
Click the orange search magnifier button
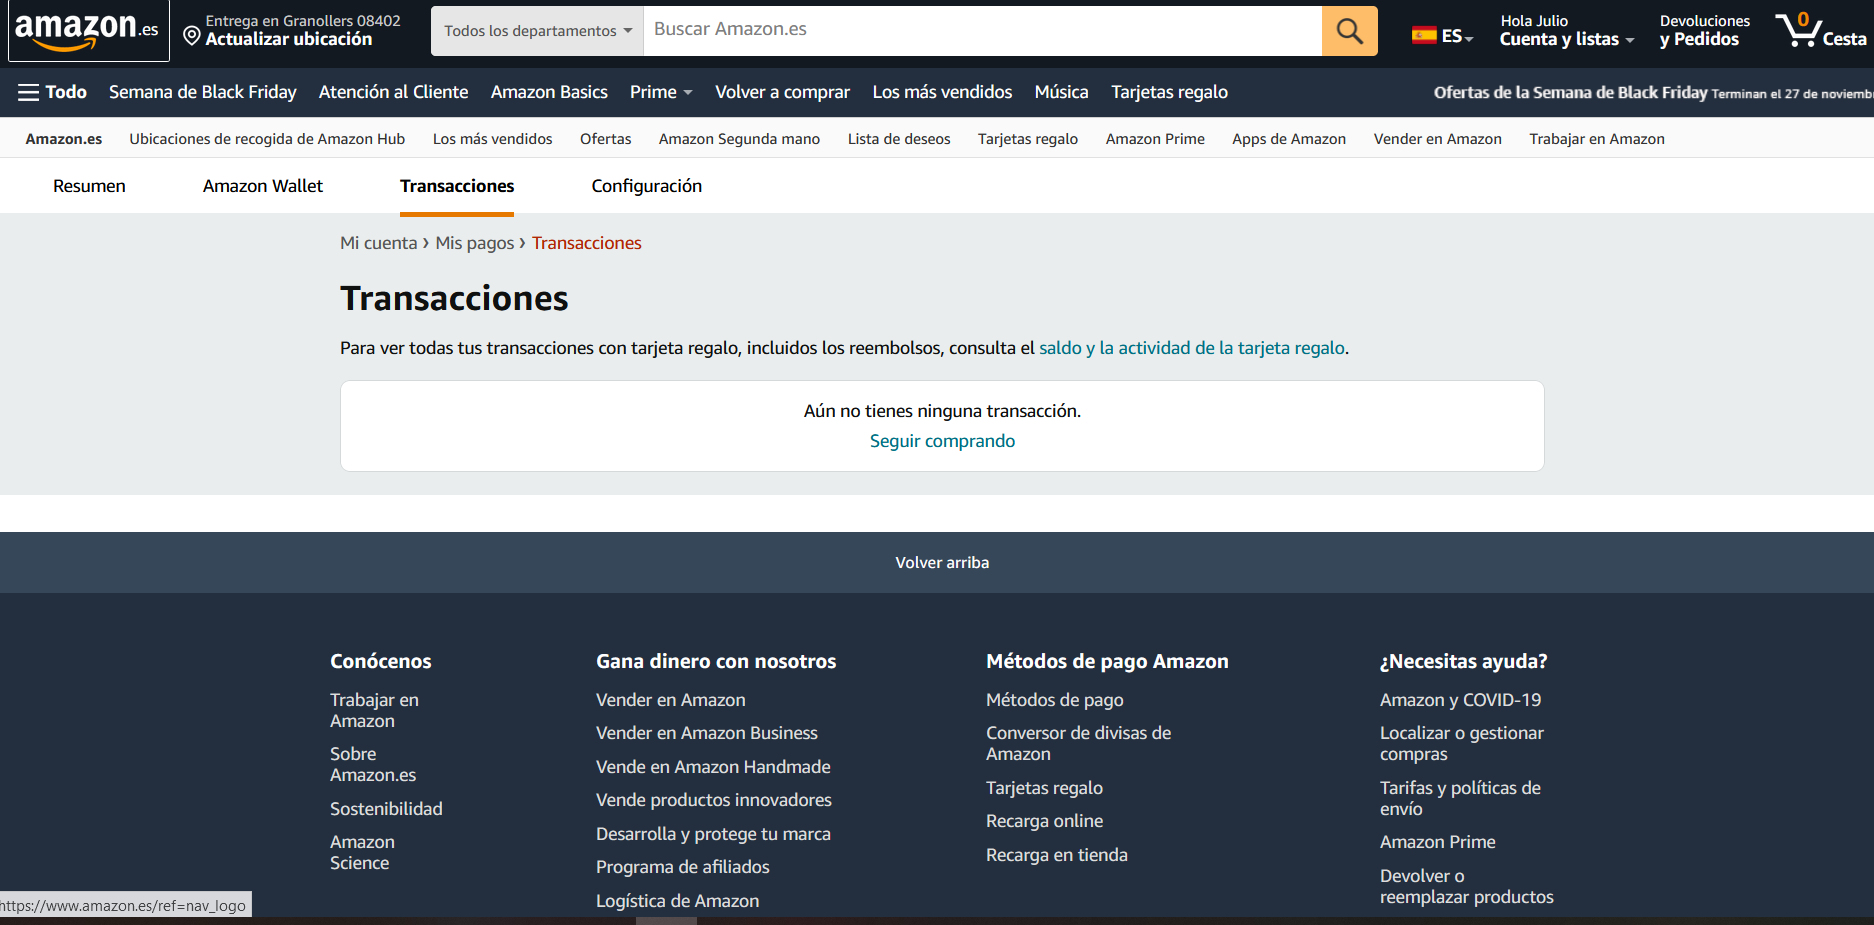pos(1349,31)
